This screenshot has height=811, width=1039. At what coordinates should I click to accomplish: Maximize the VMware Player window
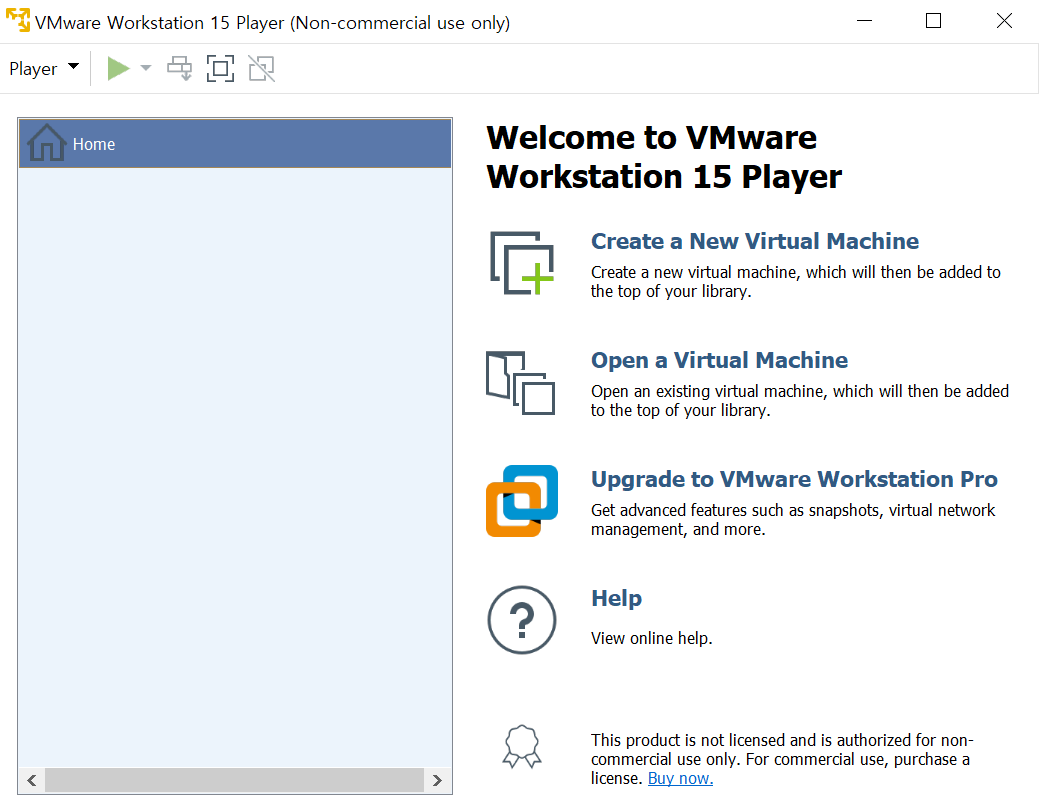point(933,21)
